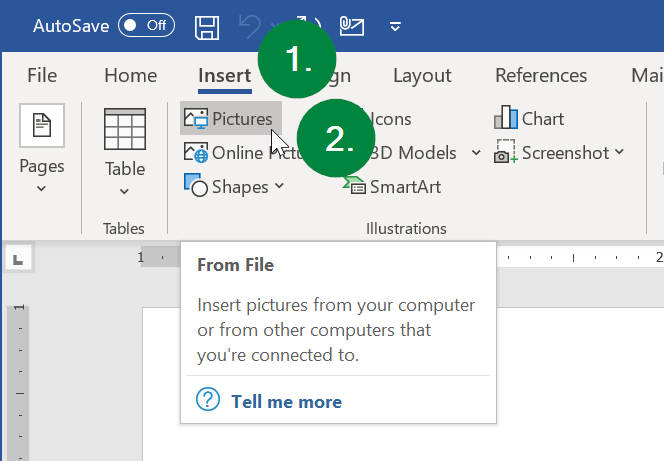
Task: Toggle the AutoSave switch
Action: [146, 25]
